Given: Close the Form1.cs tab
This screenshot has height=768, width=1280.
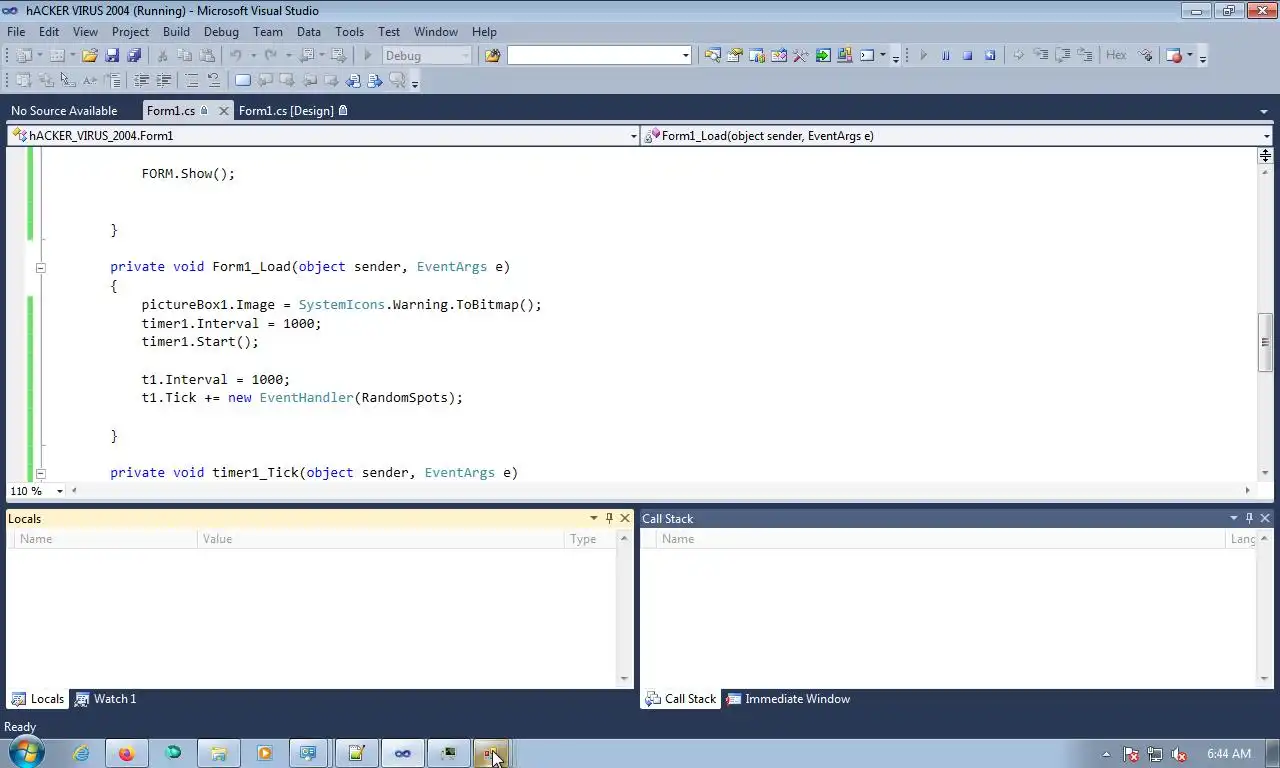Looking at the screenshot, I should point(223,111).
